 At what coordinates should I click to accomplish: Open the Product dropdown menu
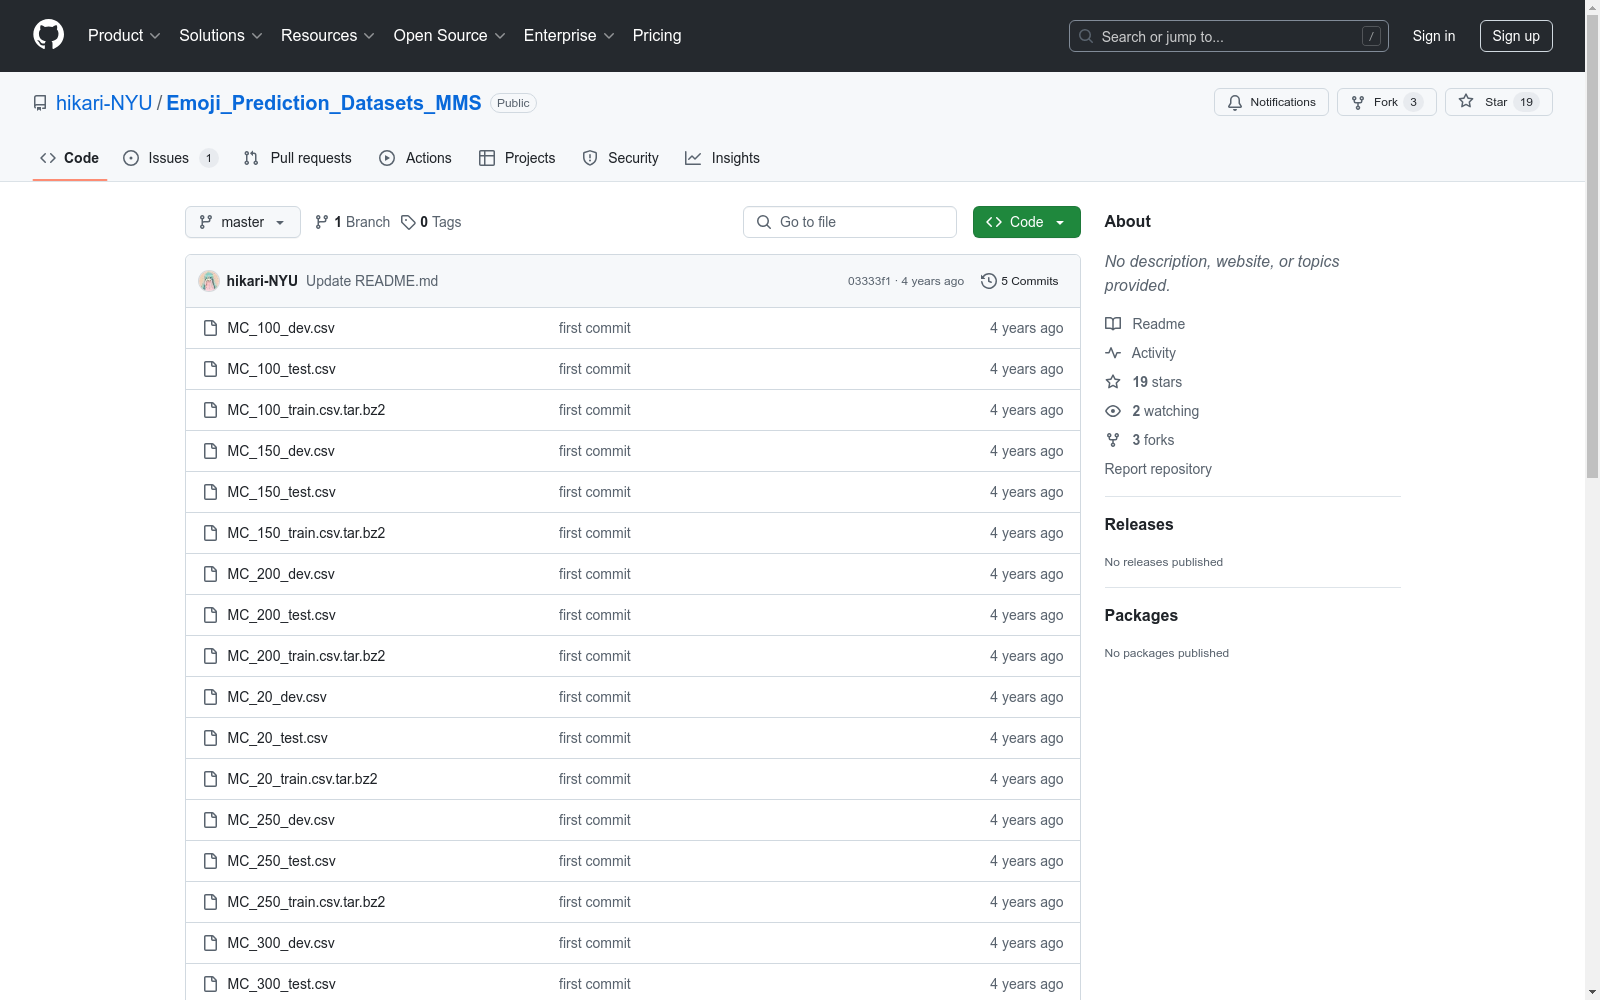tap(124, 36)
